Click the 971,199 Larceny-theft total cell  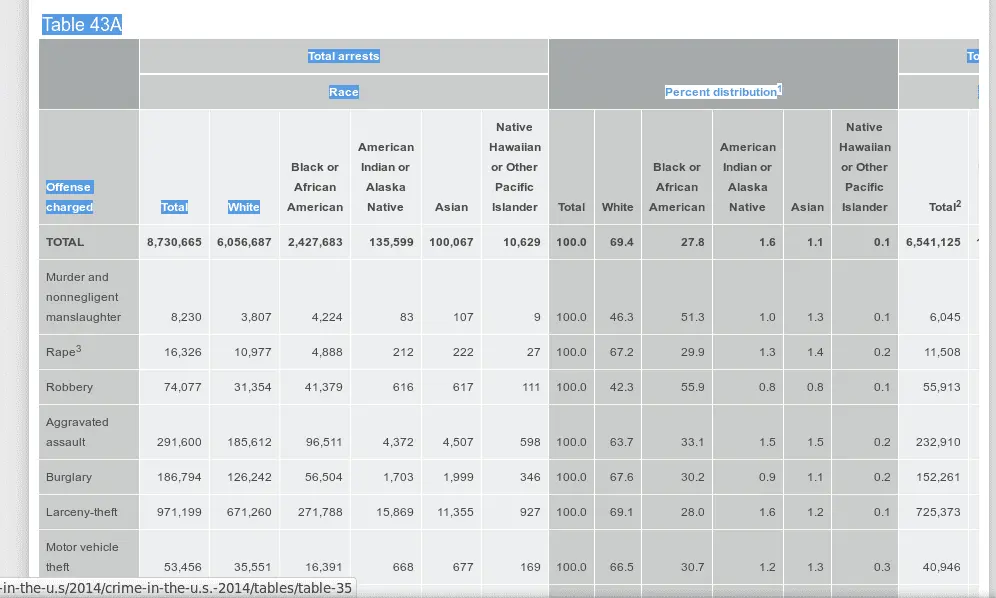pos(179,512)
